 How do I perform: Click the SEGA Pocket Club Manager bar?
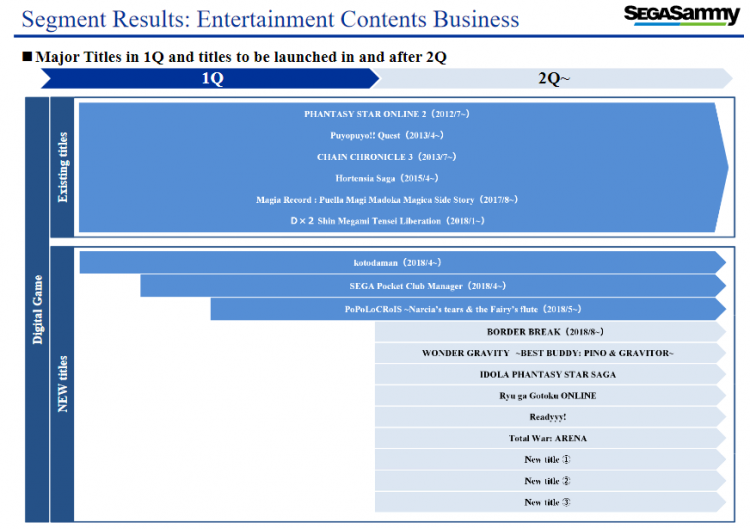430,286
